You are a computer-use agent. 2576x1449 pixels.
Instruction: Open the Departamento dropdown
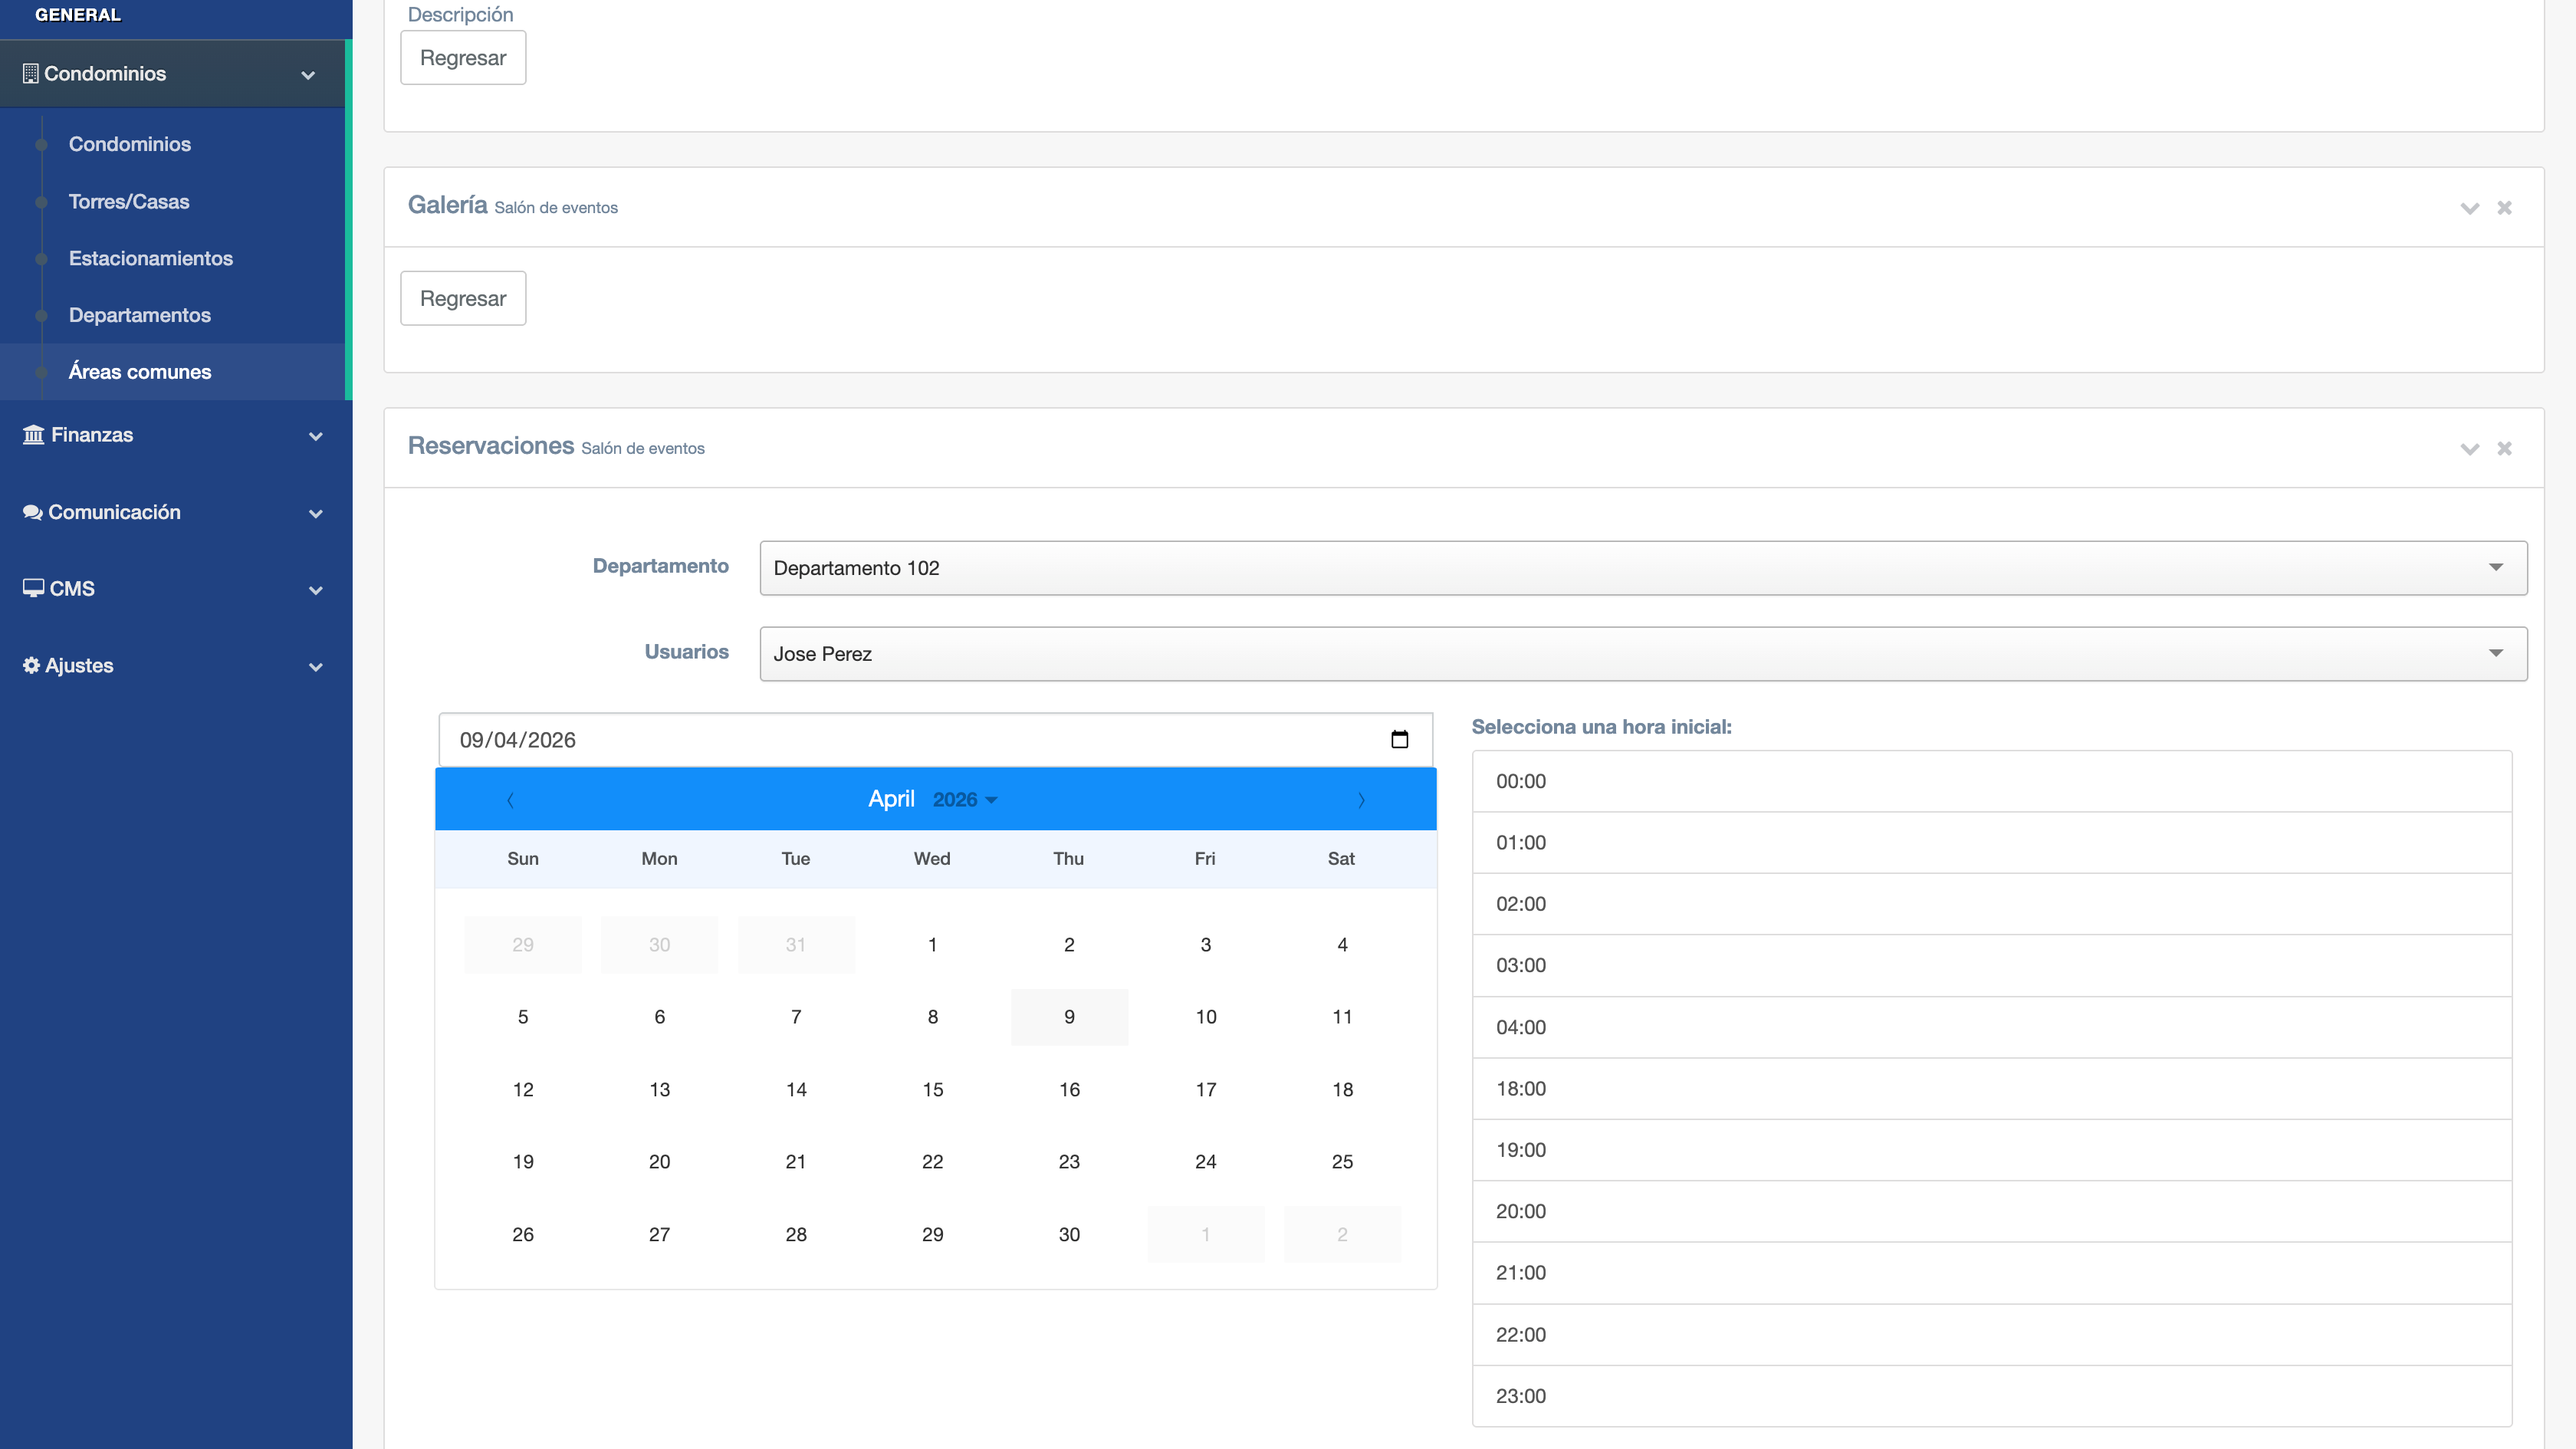1642,568
